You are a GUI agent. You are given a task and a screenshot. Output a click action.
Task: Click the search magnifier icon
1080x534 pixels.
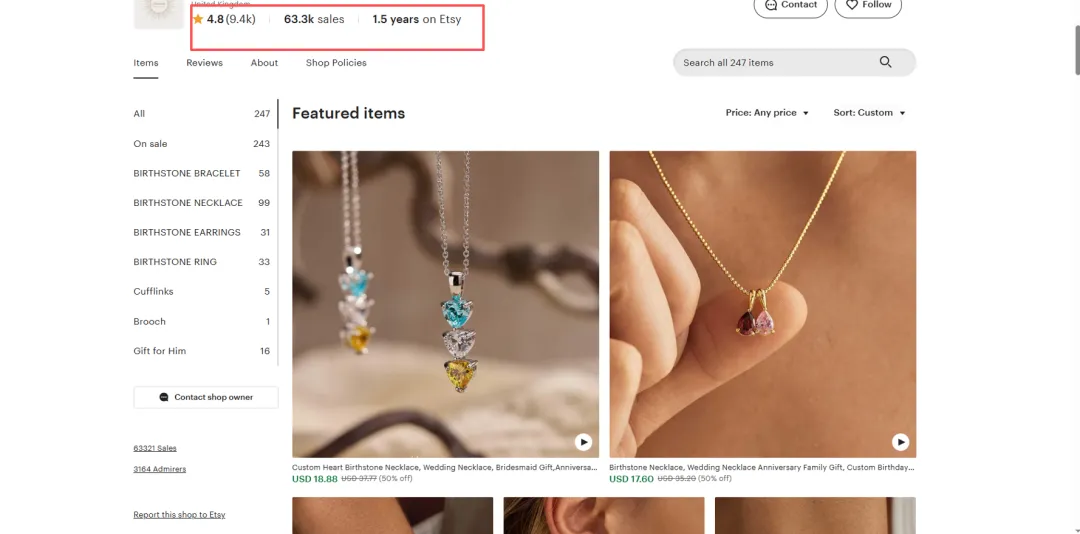coord(885,62)
